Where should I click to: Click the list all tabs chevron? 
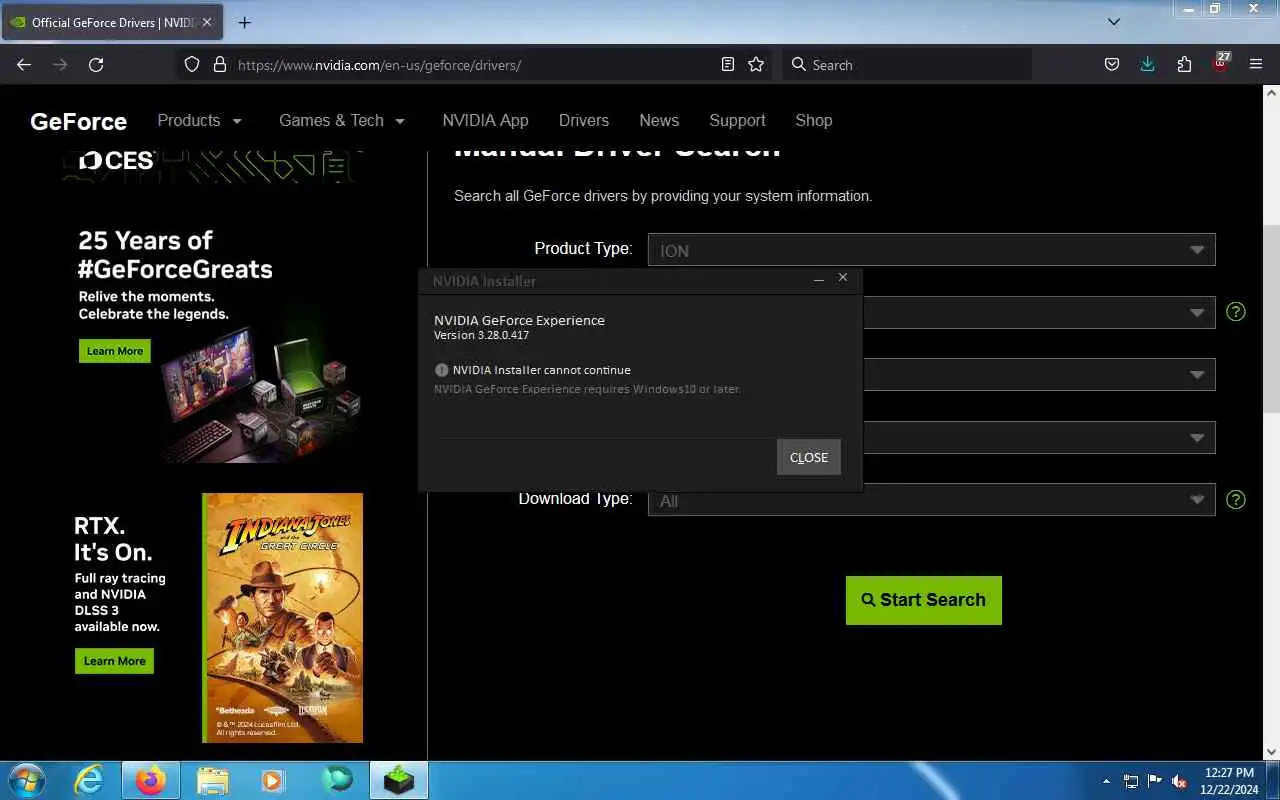[x=1114, y=21]
